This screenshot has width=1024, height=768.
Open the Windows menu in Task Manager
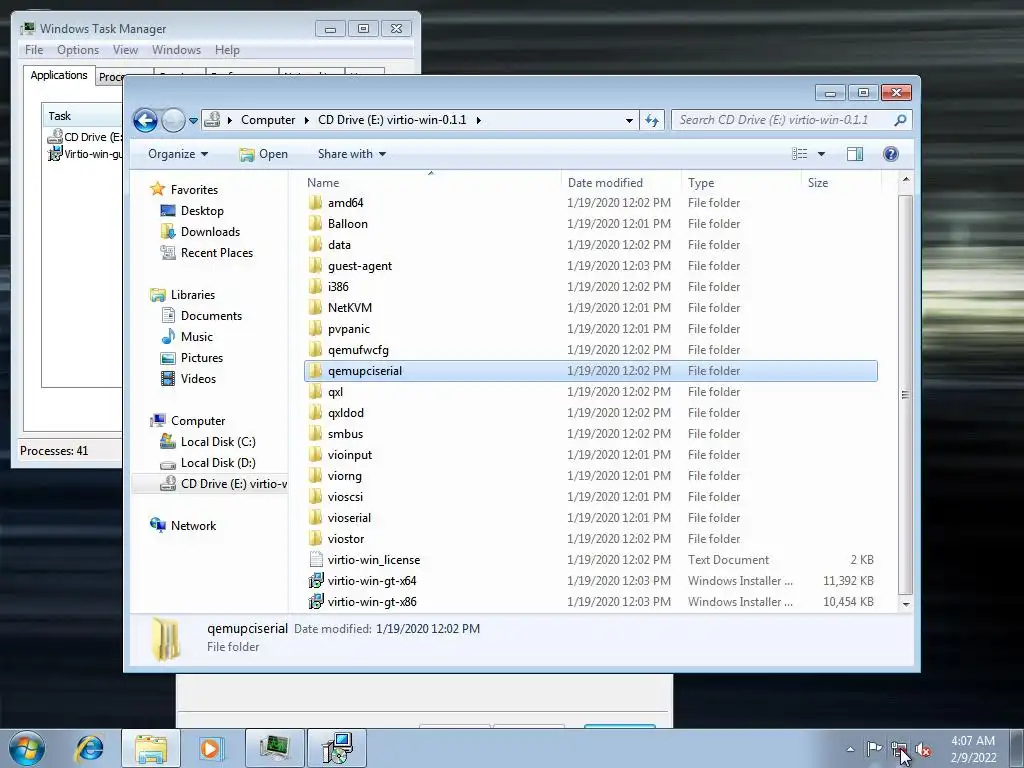[176, 50]
